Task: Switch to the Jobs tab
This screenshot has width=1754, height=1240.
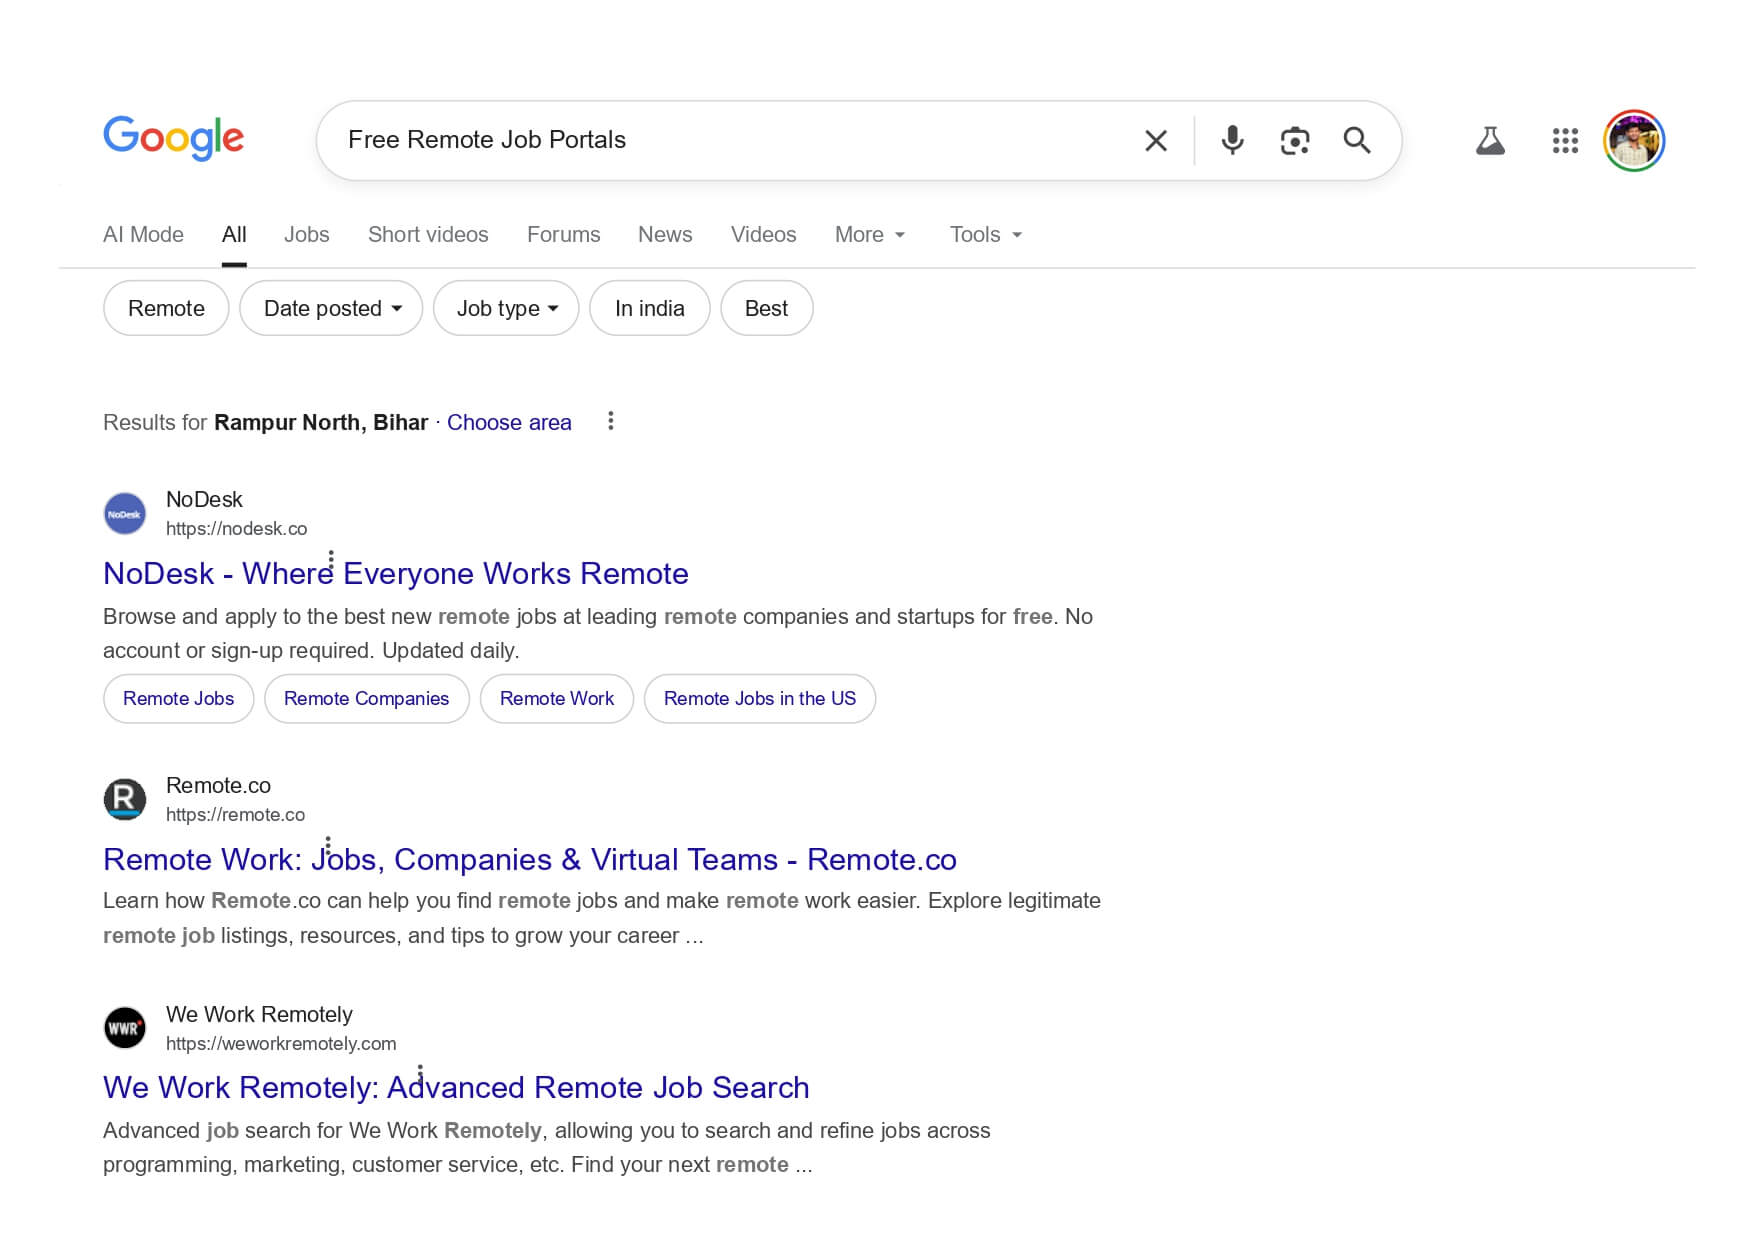Action: pyautogui.click(x=306, y=235)
